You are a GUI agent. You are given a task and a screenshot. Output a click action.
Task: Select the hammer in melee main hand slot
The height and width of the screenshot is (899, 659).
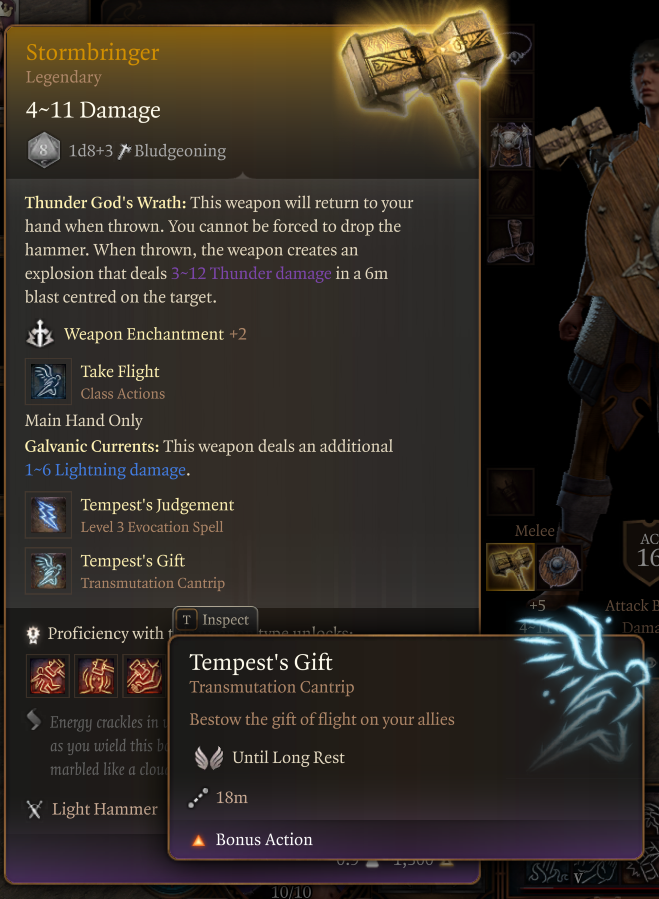pyautogui.click(x=510, y=567)
